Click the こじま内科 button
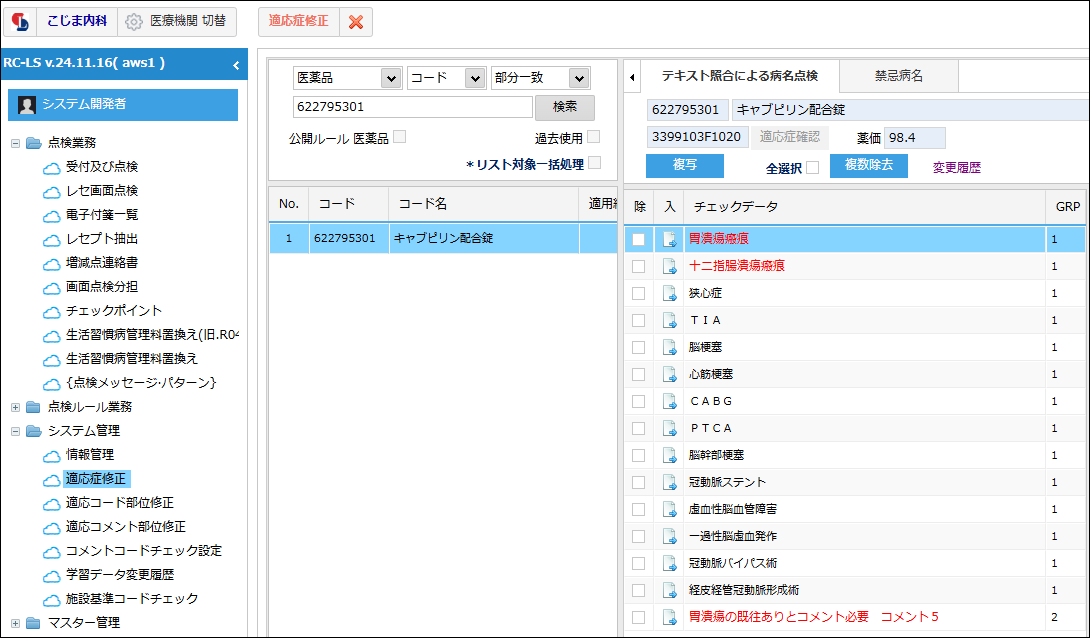1090x638 pixels. (77, 22)
